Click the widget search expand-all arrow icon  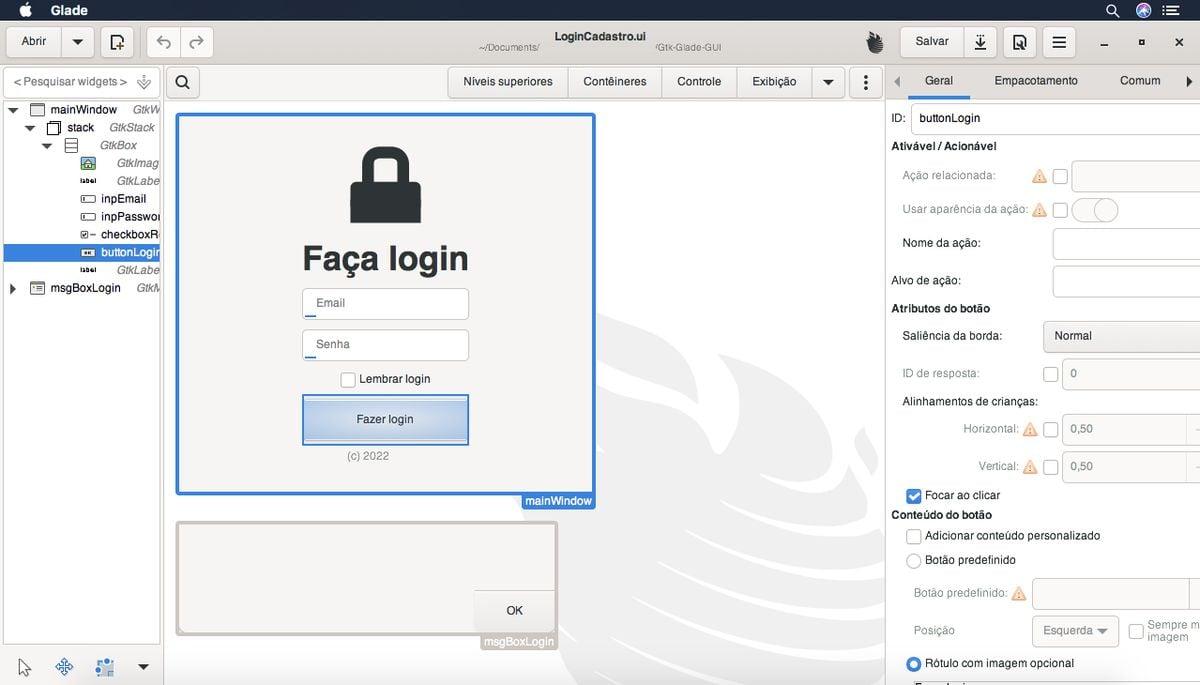tap(144, 82)
